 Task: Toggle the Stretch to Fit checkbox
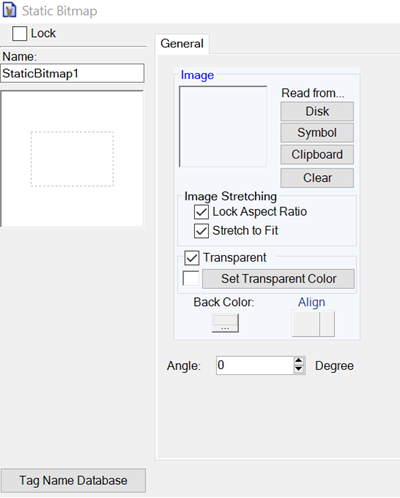pyautogui.click(x=201, y=231)
